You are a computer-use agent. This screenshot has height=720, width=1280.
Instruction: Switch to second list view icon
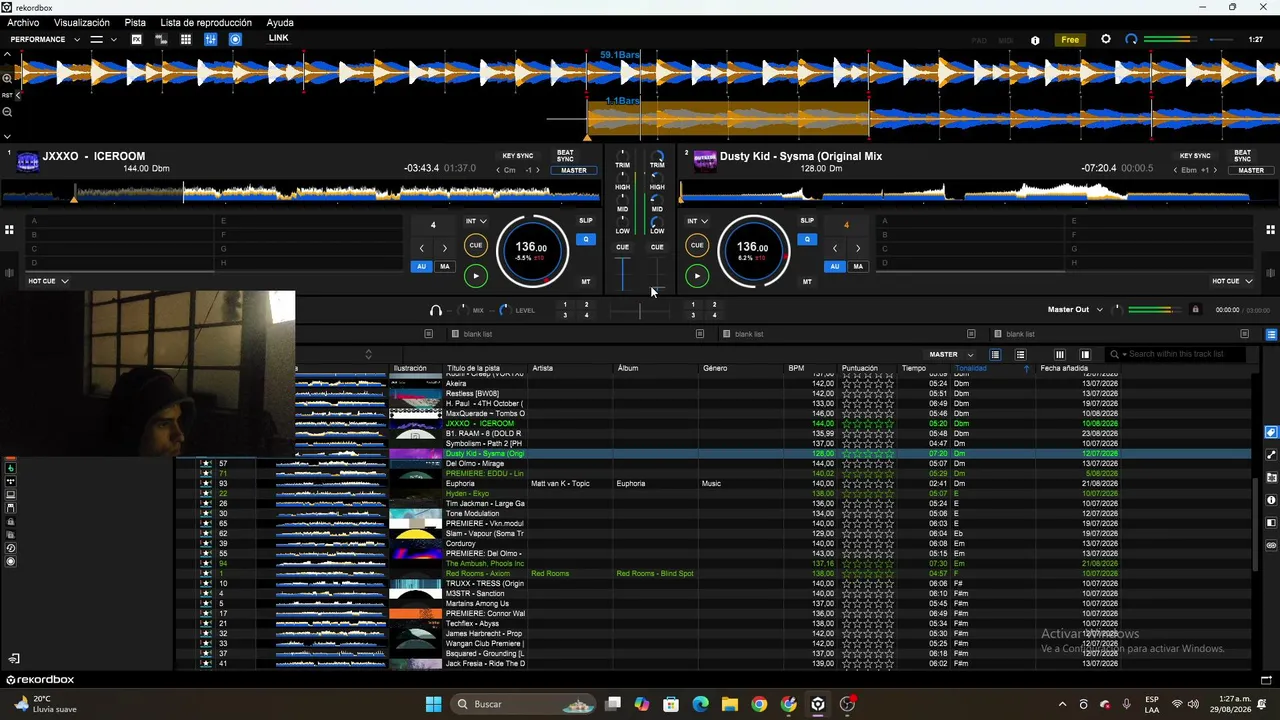click(x=1020, y=354)
